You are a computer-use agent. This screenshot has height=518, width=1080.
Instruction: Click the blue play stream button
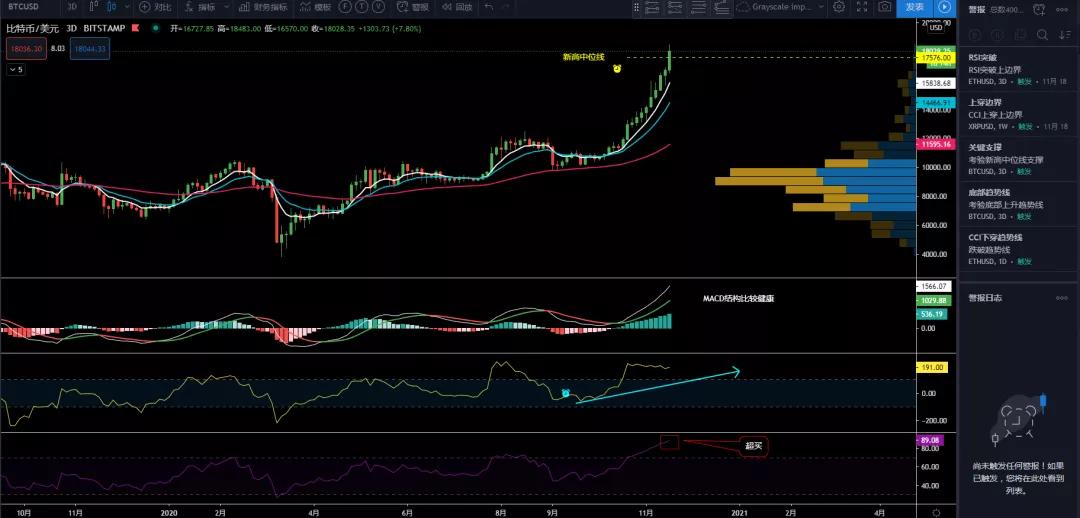pos(944,7)
